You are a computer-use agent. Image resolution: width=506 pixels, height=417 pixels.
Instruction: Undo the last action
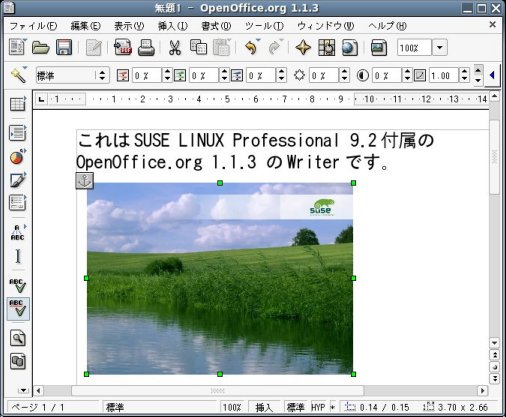point(252,47)
